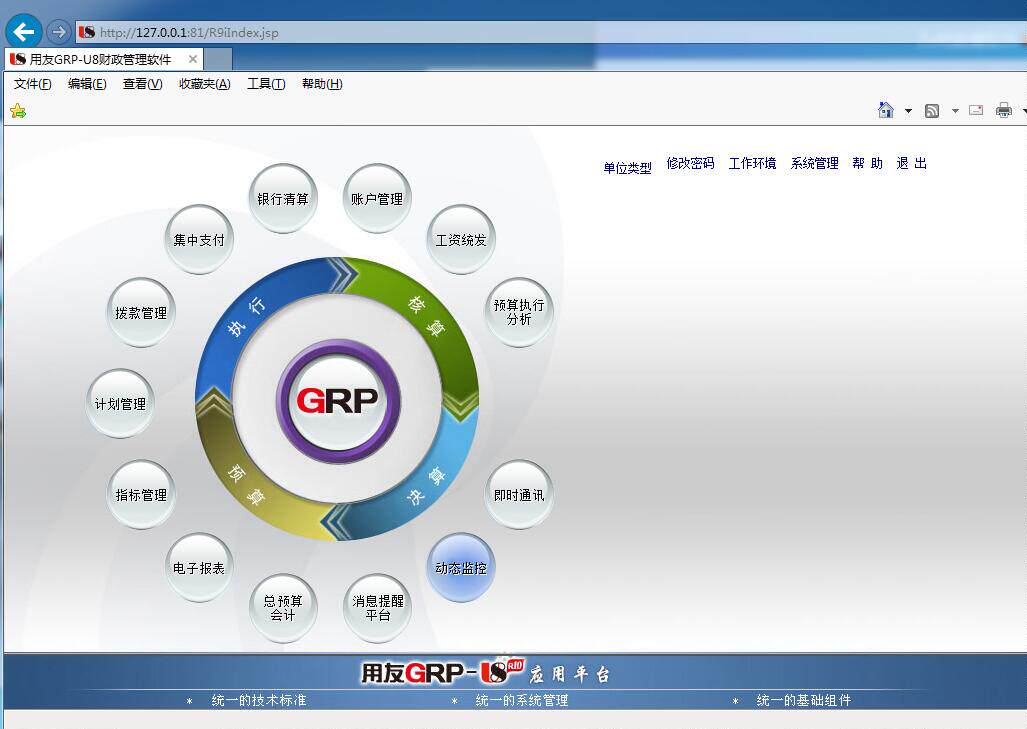
Task: Select the 用友GRP-U8财政管理软件 tab
Action: click(100, 60)
